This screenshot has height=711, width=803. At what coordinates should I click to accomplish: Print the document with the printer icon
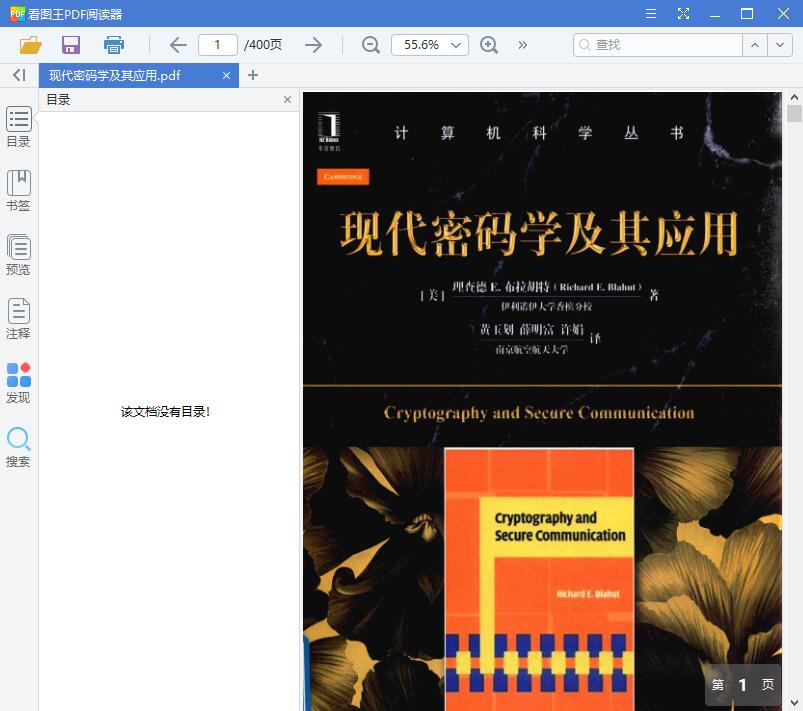pos(114,45)
